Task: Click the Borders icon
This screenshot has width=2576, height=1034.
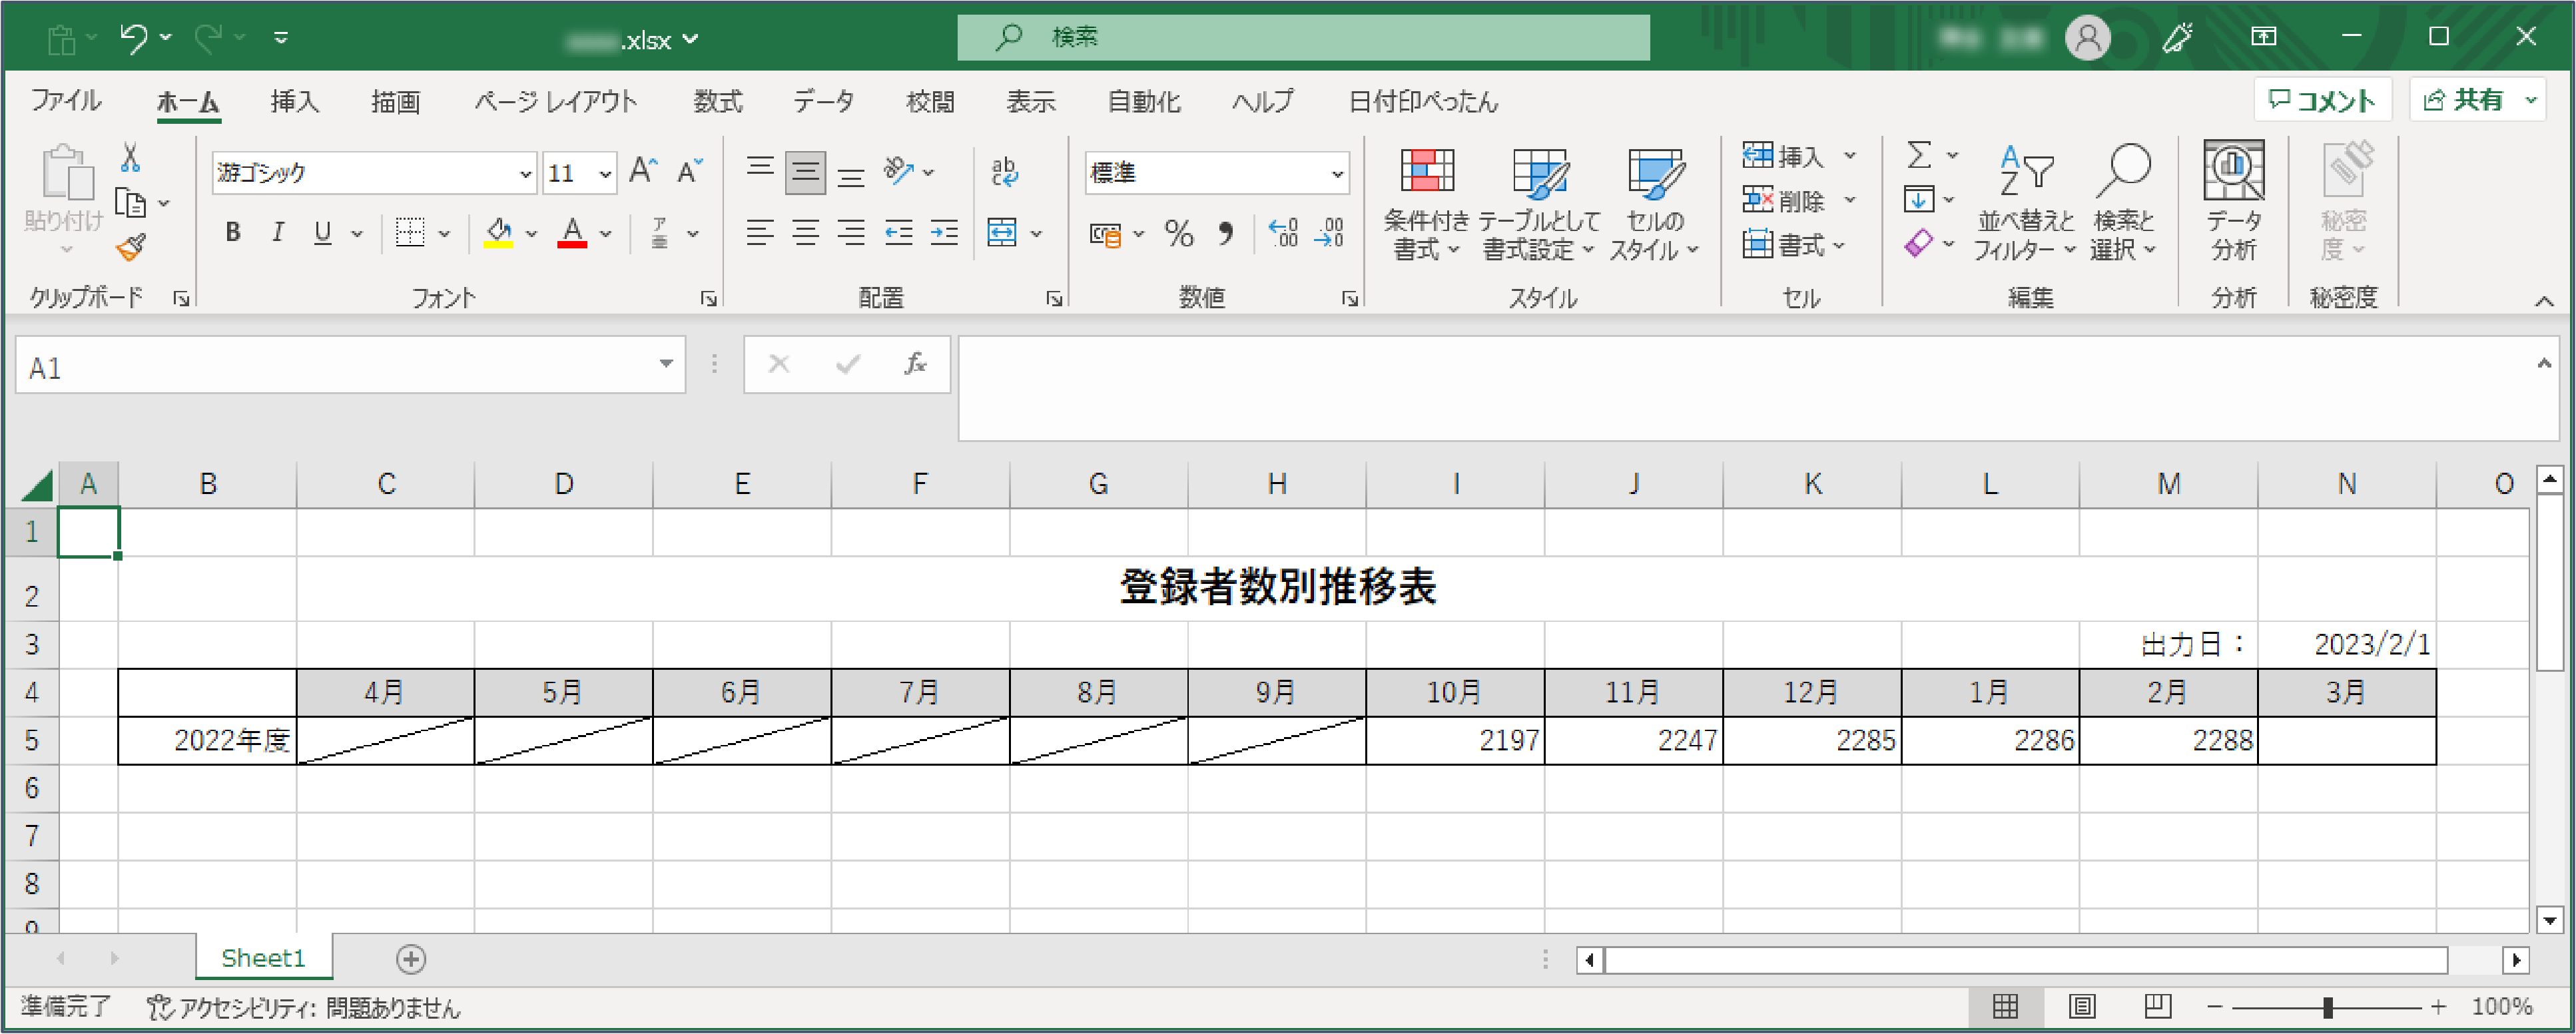Action: (x=410, y=233)
